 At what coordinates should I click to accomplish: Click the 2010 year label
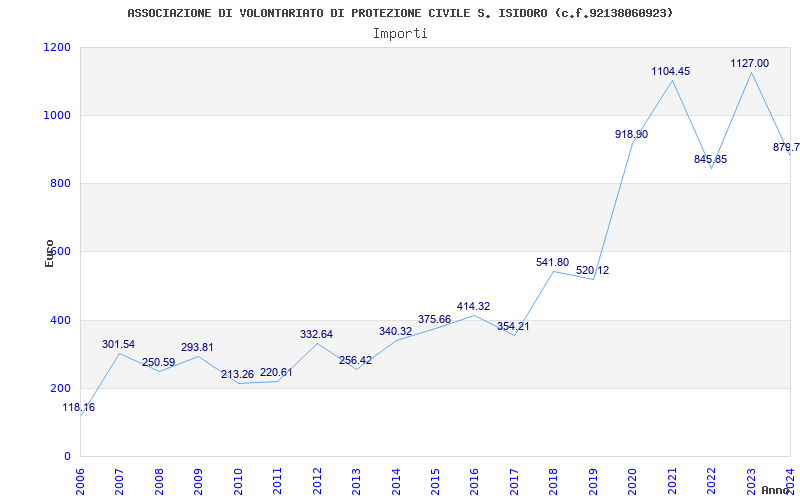238,482
